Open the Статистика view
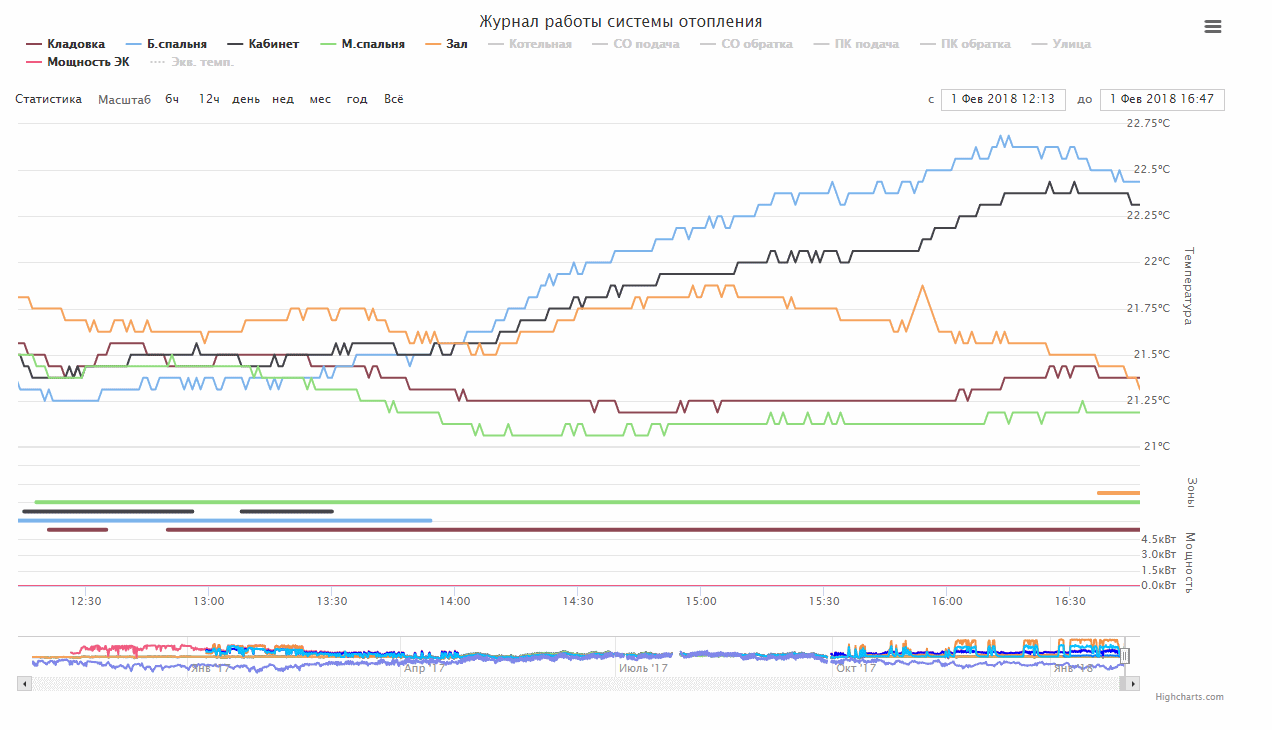 coord(49,99)
